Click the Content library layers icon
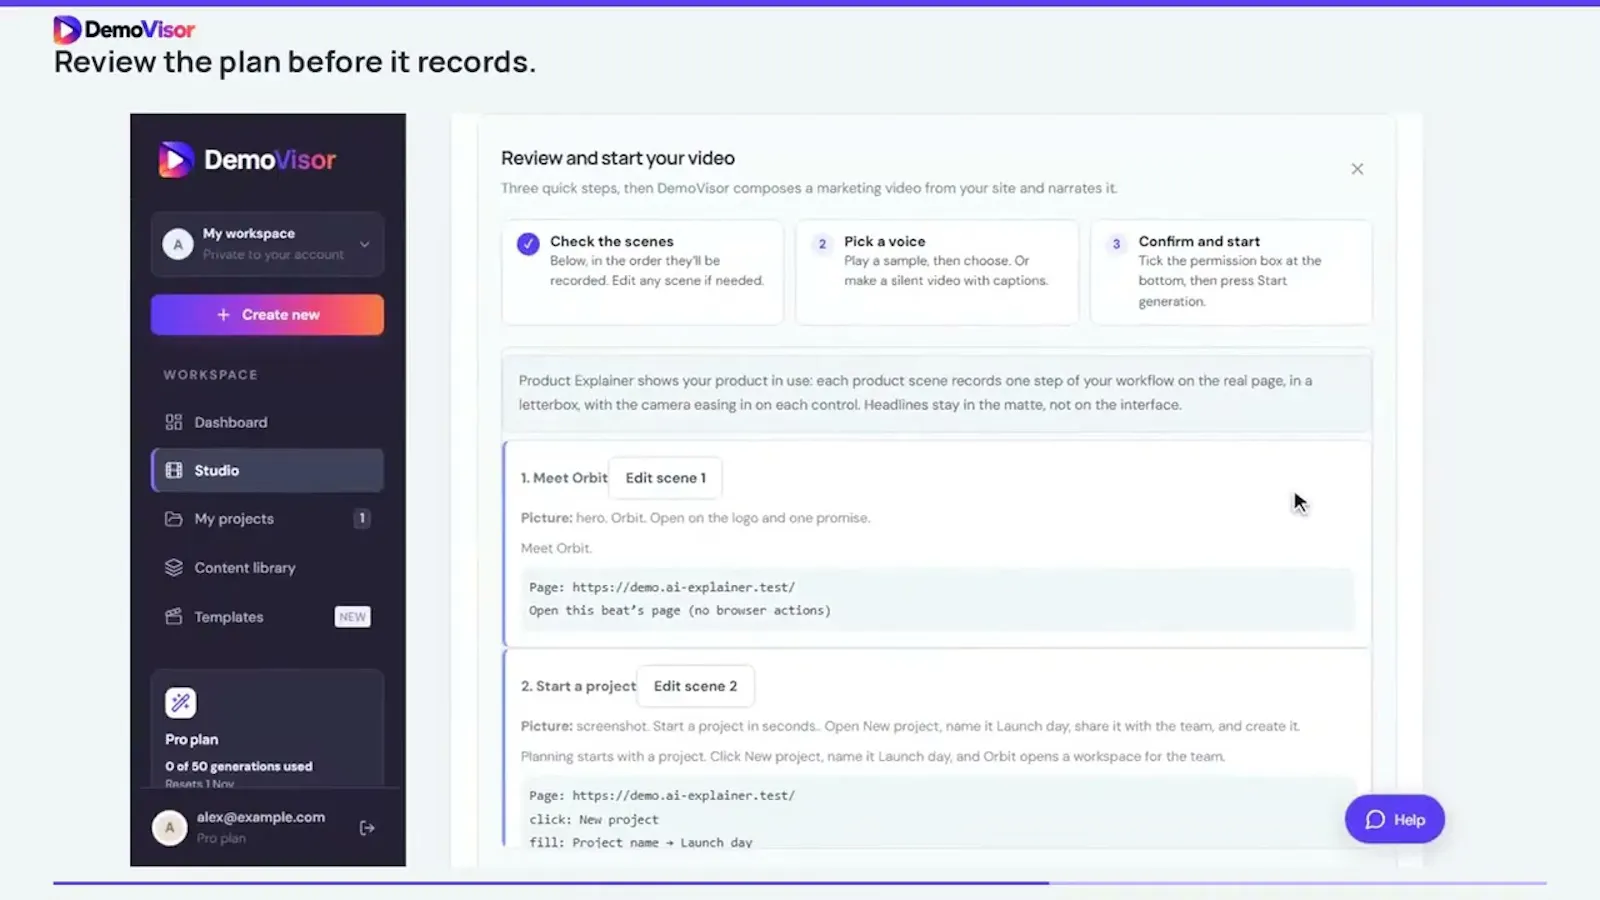 (174, 568)
